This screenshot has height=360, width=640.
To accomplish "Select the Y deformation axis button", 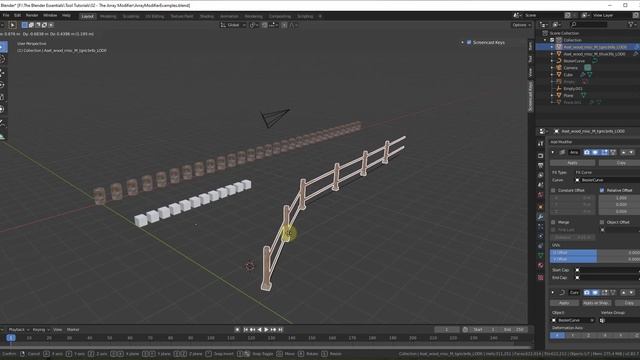I will (573, 336).
